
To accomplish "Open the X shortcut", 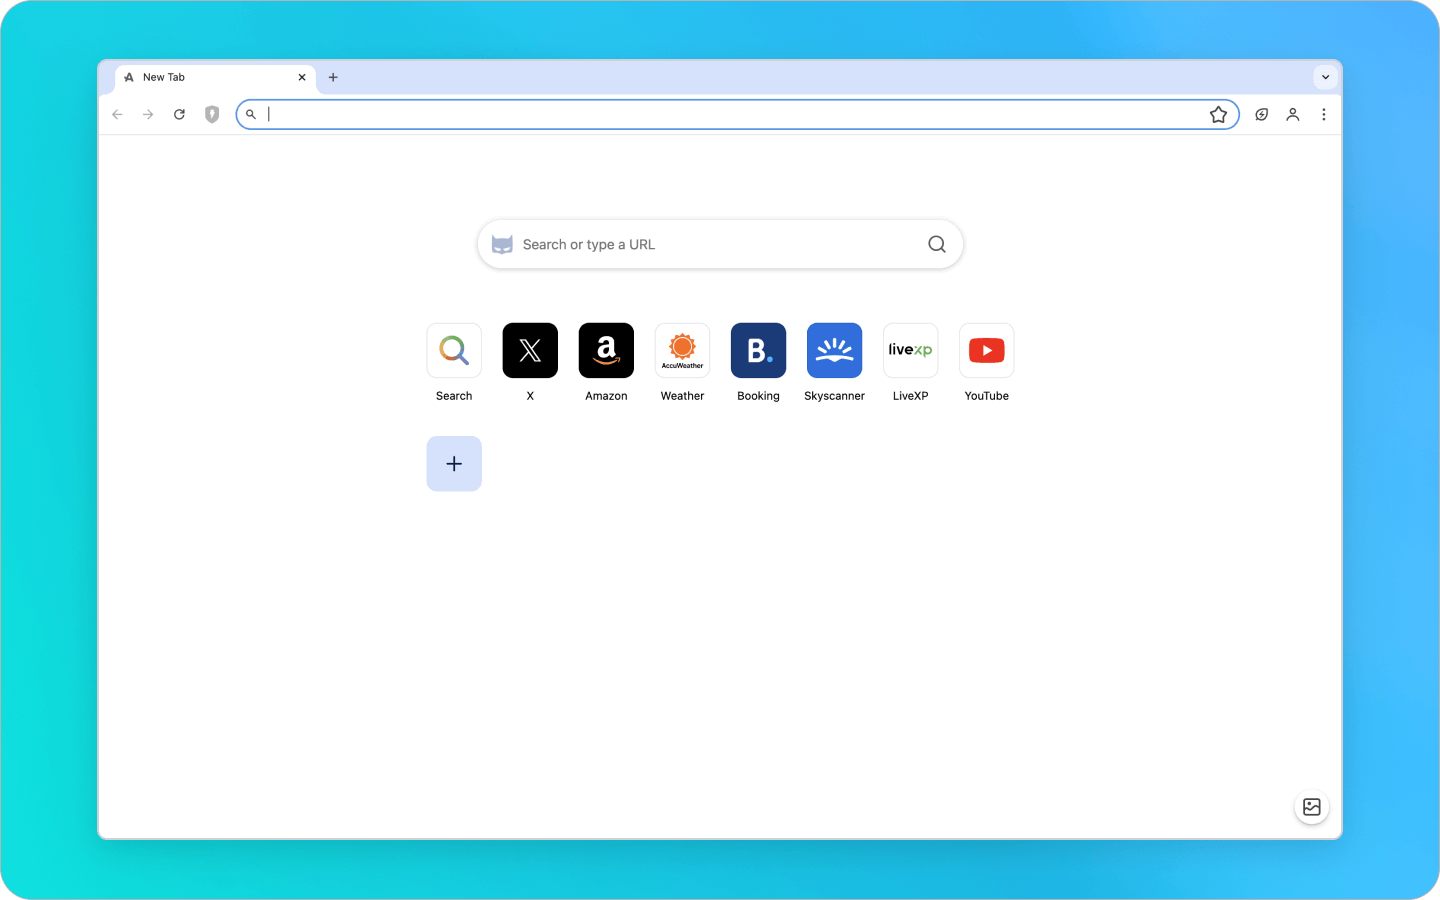I will (530, 350).
